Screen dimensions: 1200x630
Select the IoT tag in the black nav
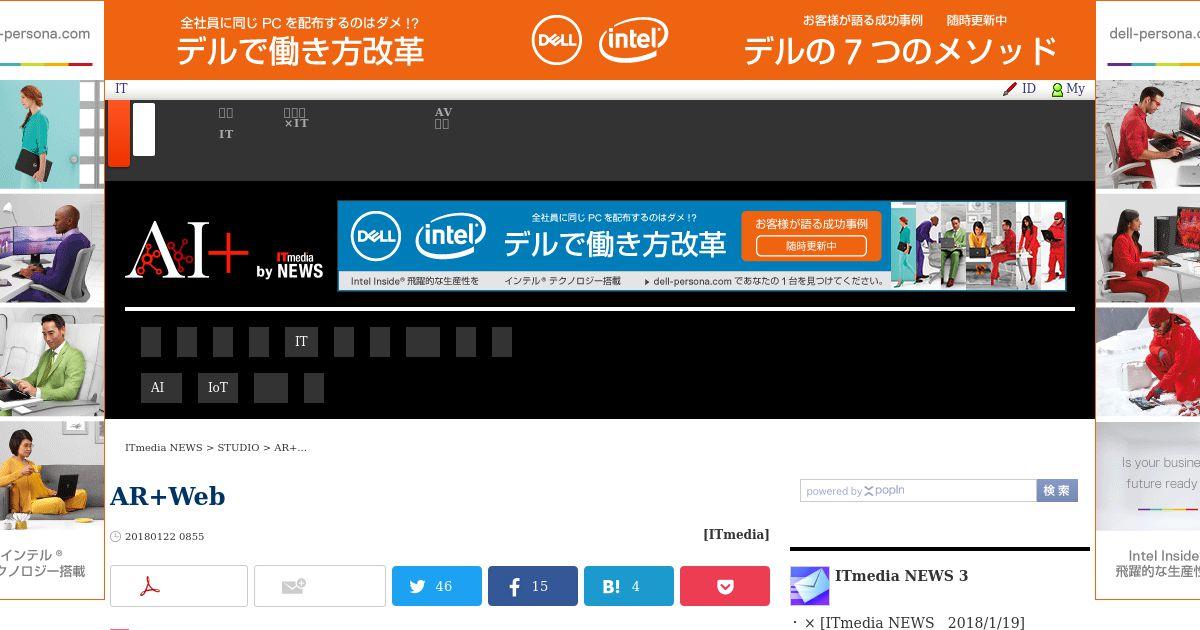(x=218, y=388)
